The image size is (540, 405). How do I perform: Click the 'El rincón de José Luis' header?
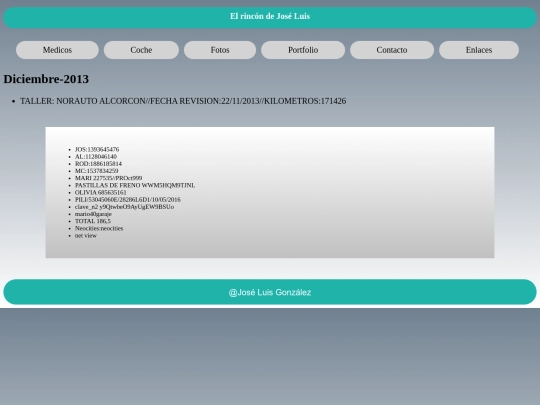270,16
